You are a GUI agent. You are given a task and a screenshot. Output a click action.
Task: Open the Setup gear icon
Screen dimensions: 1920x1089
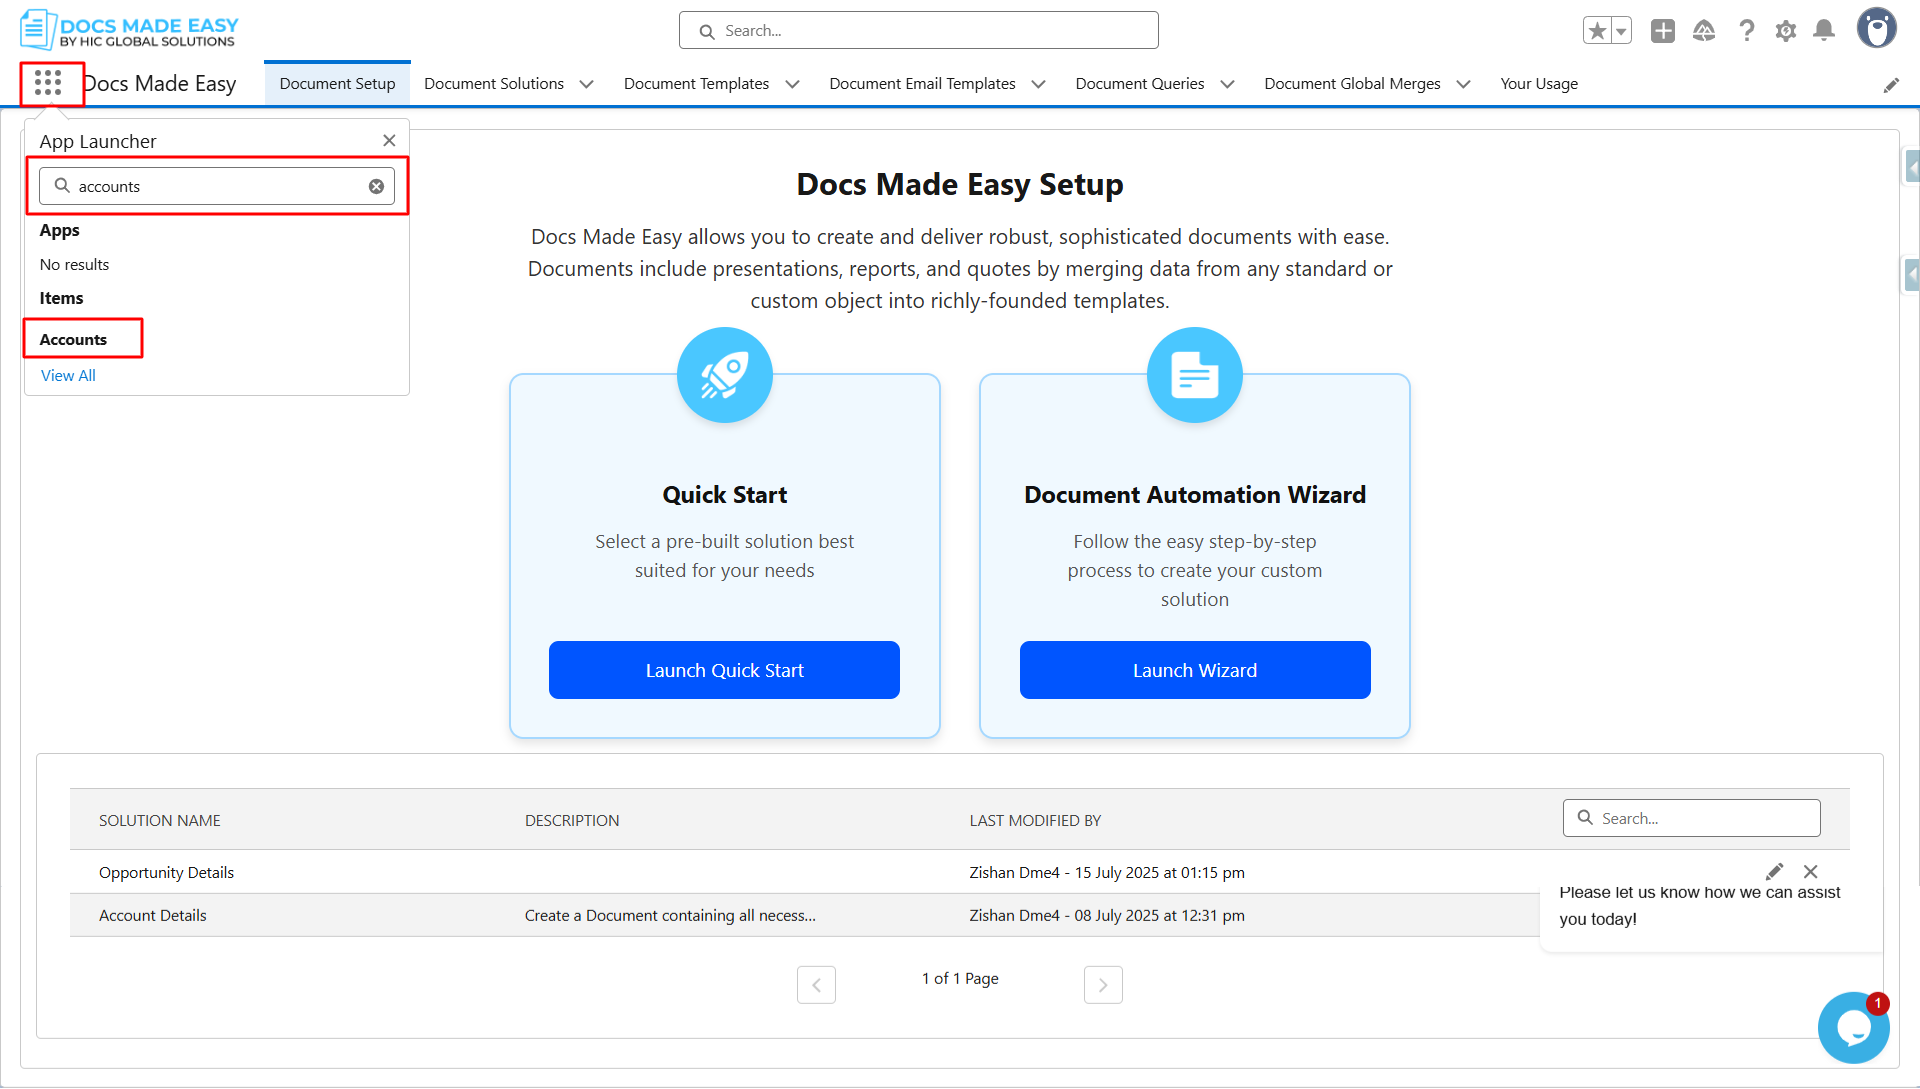[x=1786, y=31]
